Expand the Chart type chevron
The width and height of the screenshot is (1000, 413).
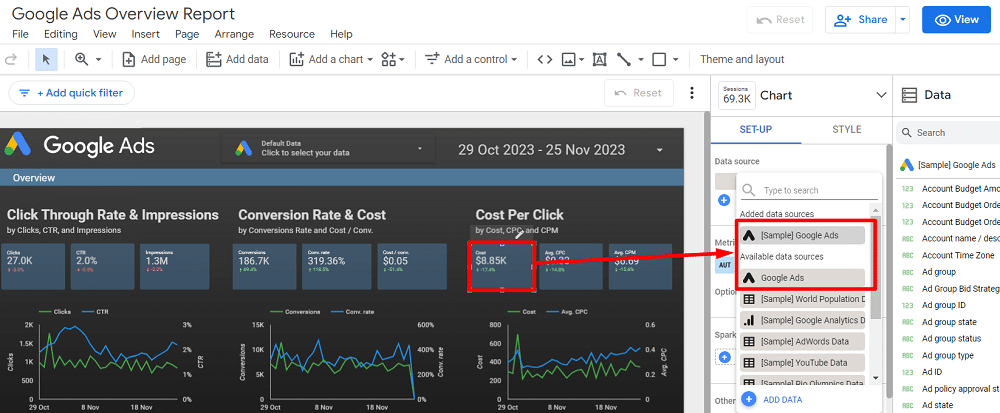[x=881, y=95]
